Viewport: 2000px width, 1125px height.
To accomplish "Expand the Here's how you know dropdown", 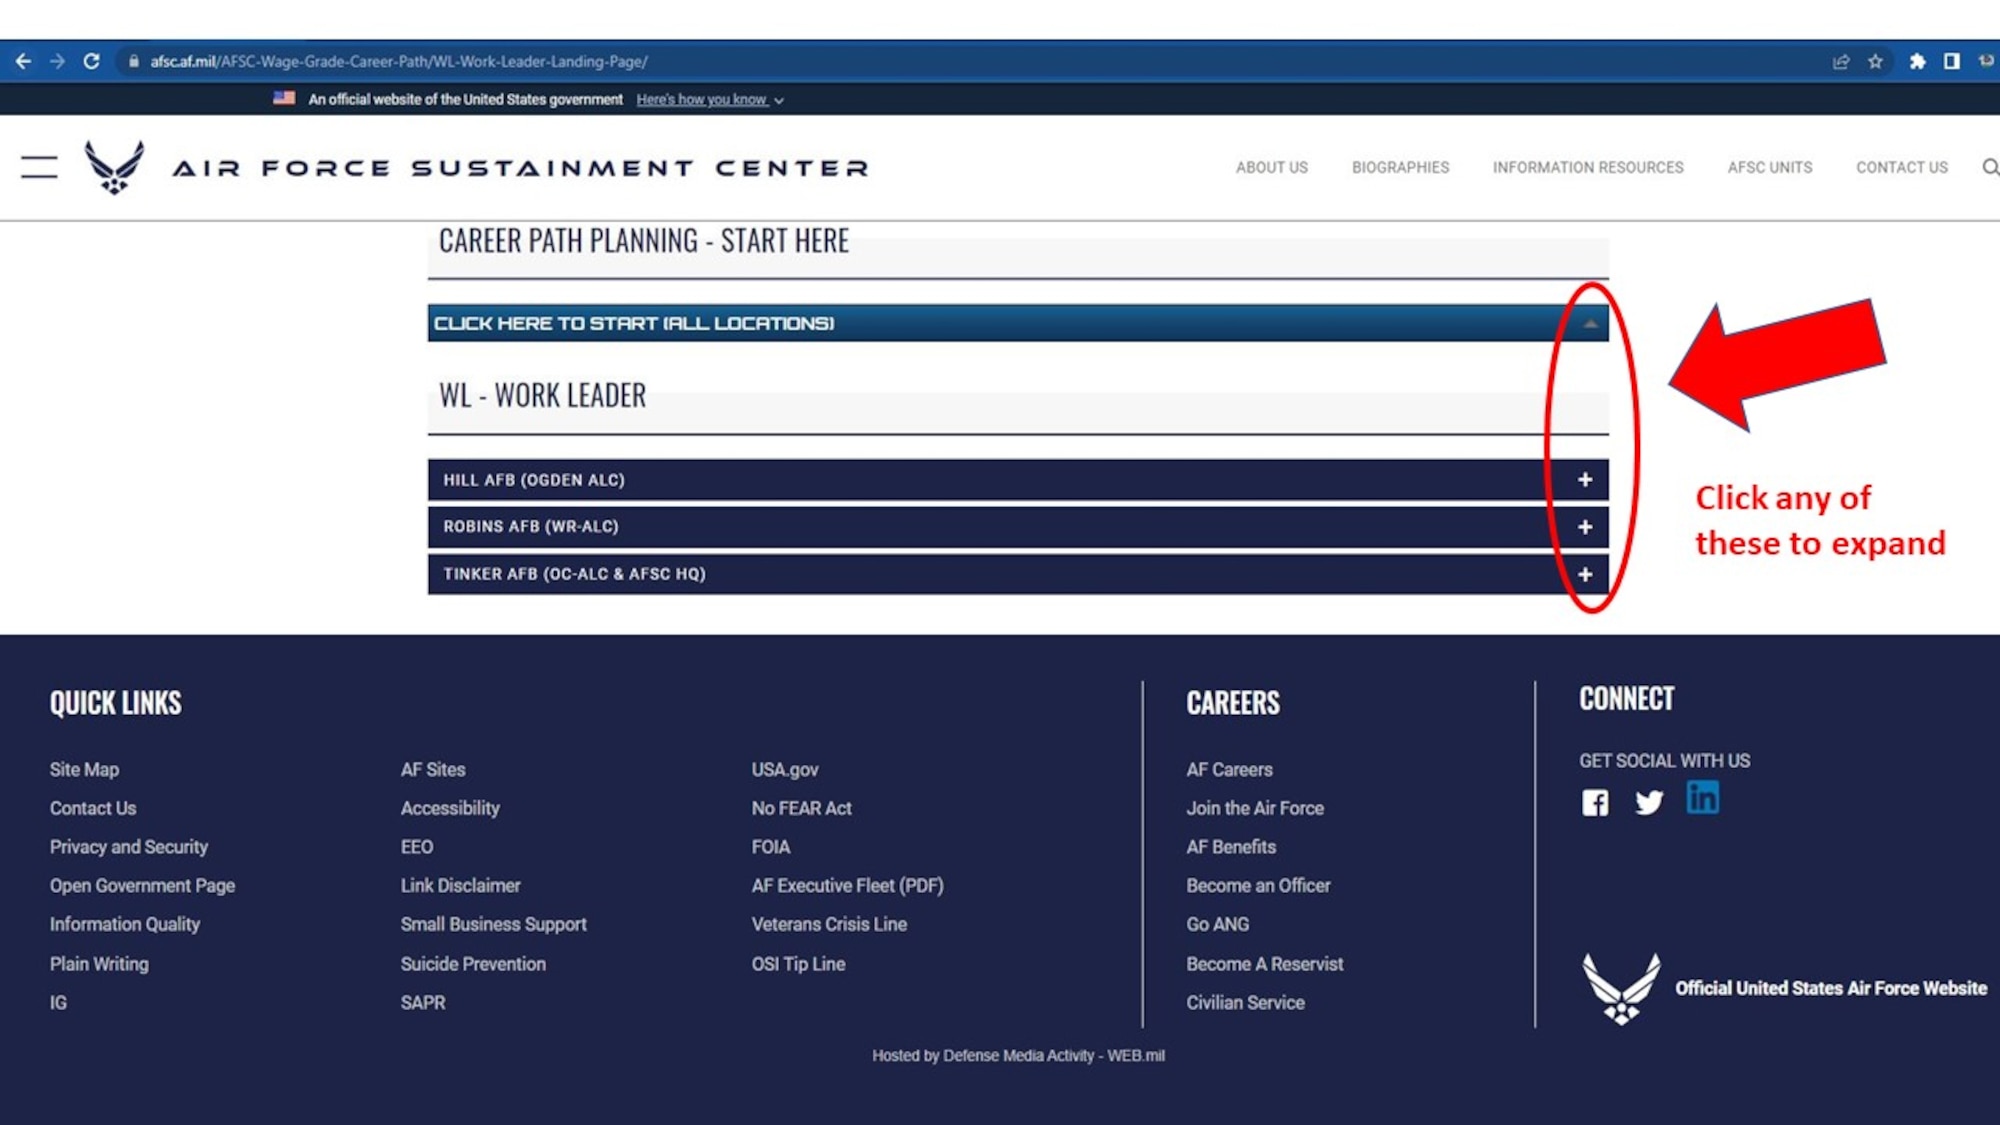I will pos(710,100).
